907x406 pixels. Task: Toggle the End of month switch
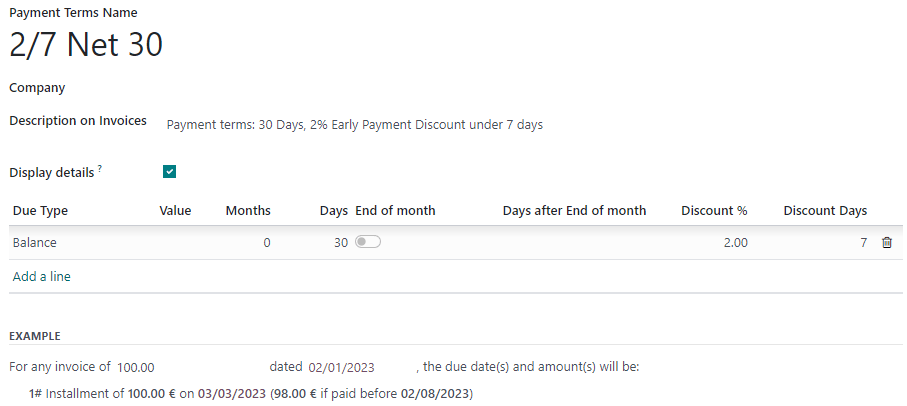tap(368, 242)
